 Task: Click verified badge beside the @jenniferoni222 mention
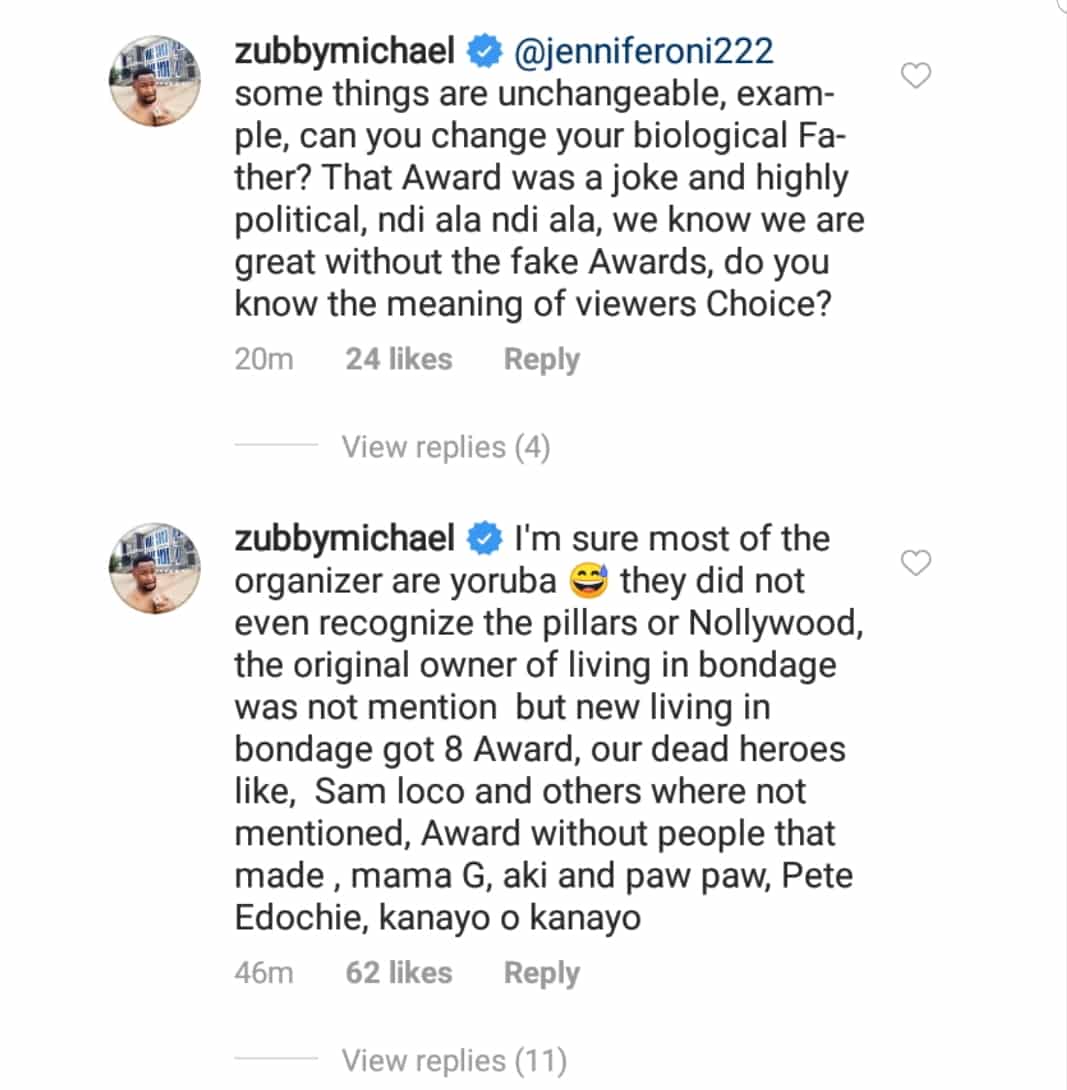tap(484, 52)
